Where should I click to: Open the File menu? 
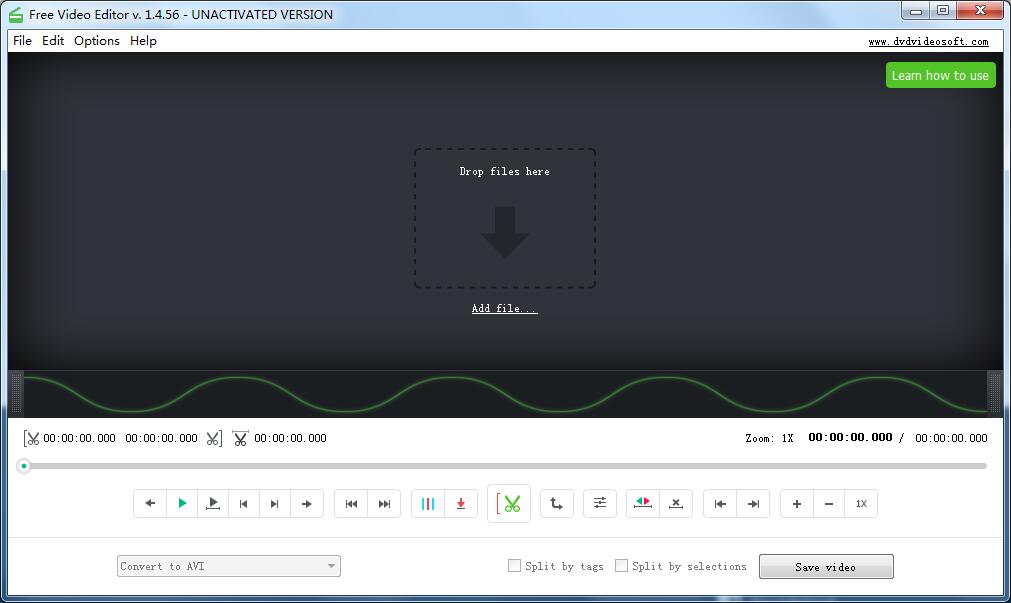point(22,41)
